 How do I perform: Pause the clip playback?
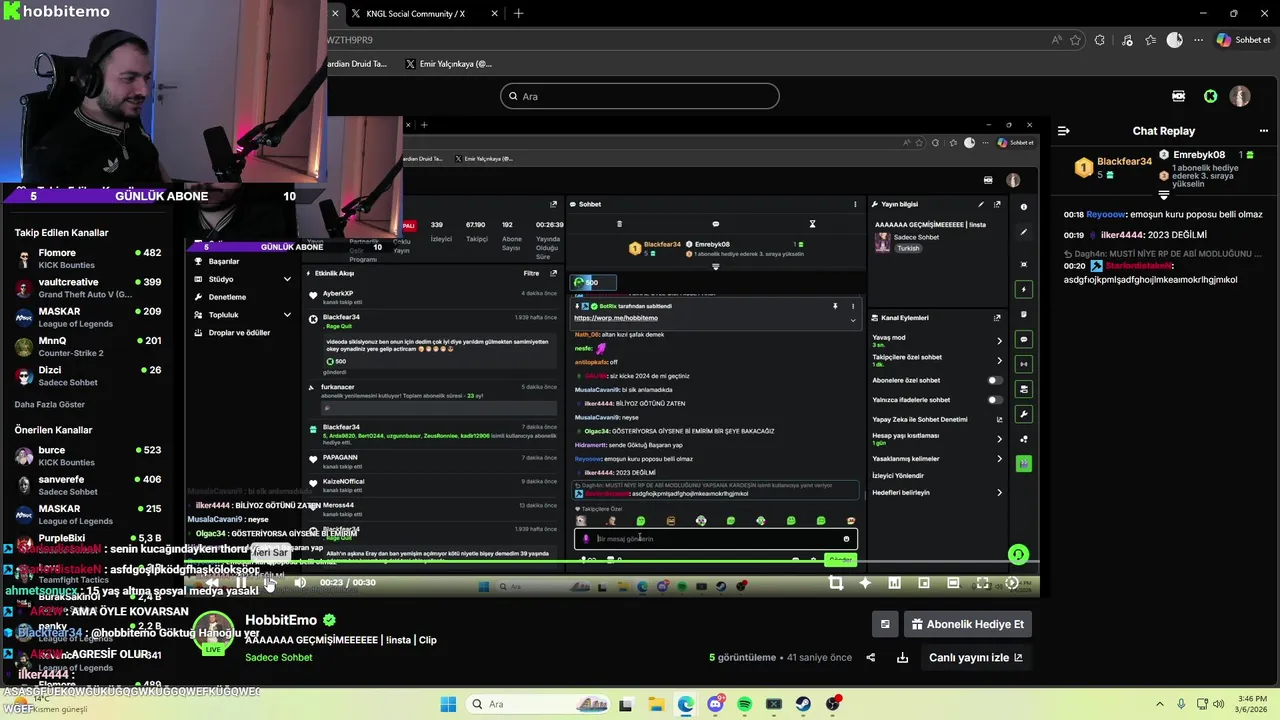[241, 583]
